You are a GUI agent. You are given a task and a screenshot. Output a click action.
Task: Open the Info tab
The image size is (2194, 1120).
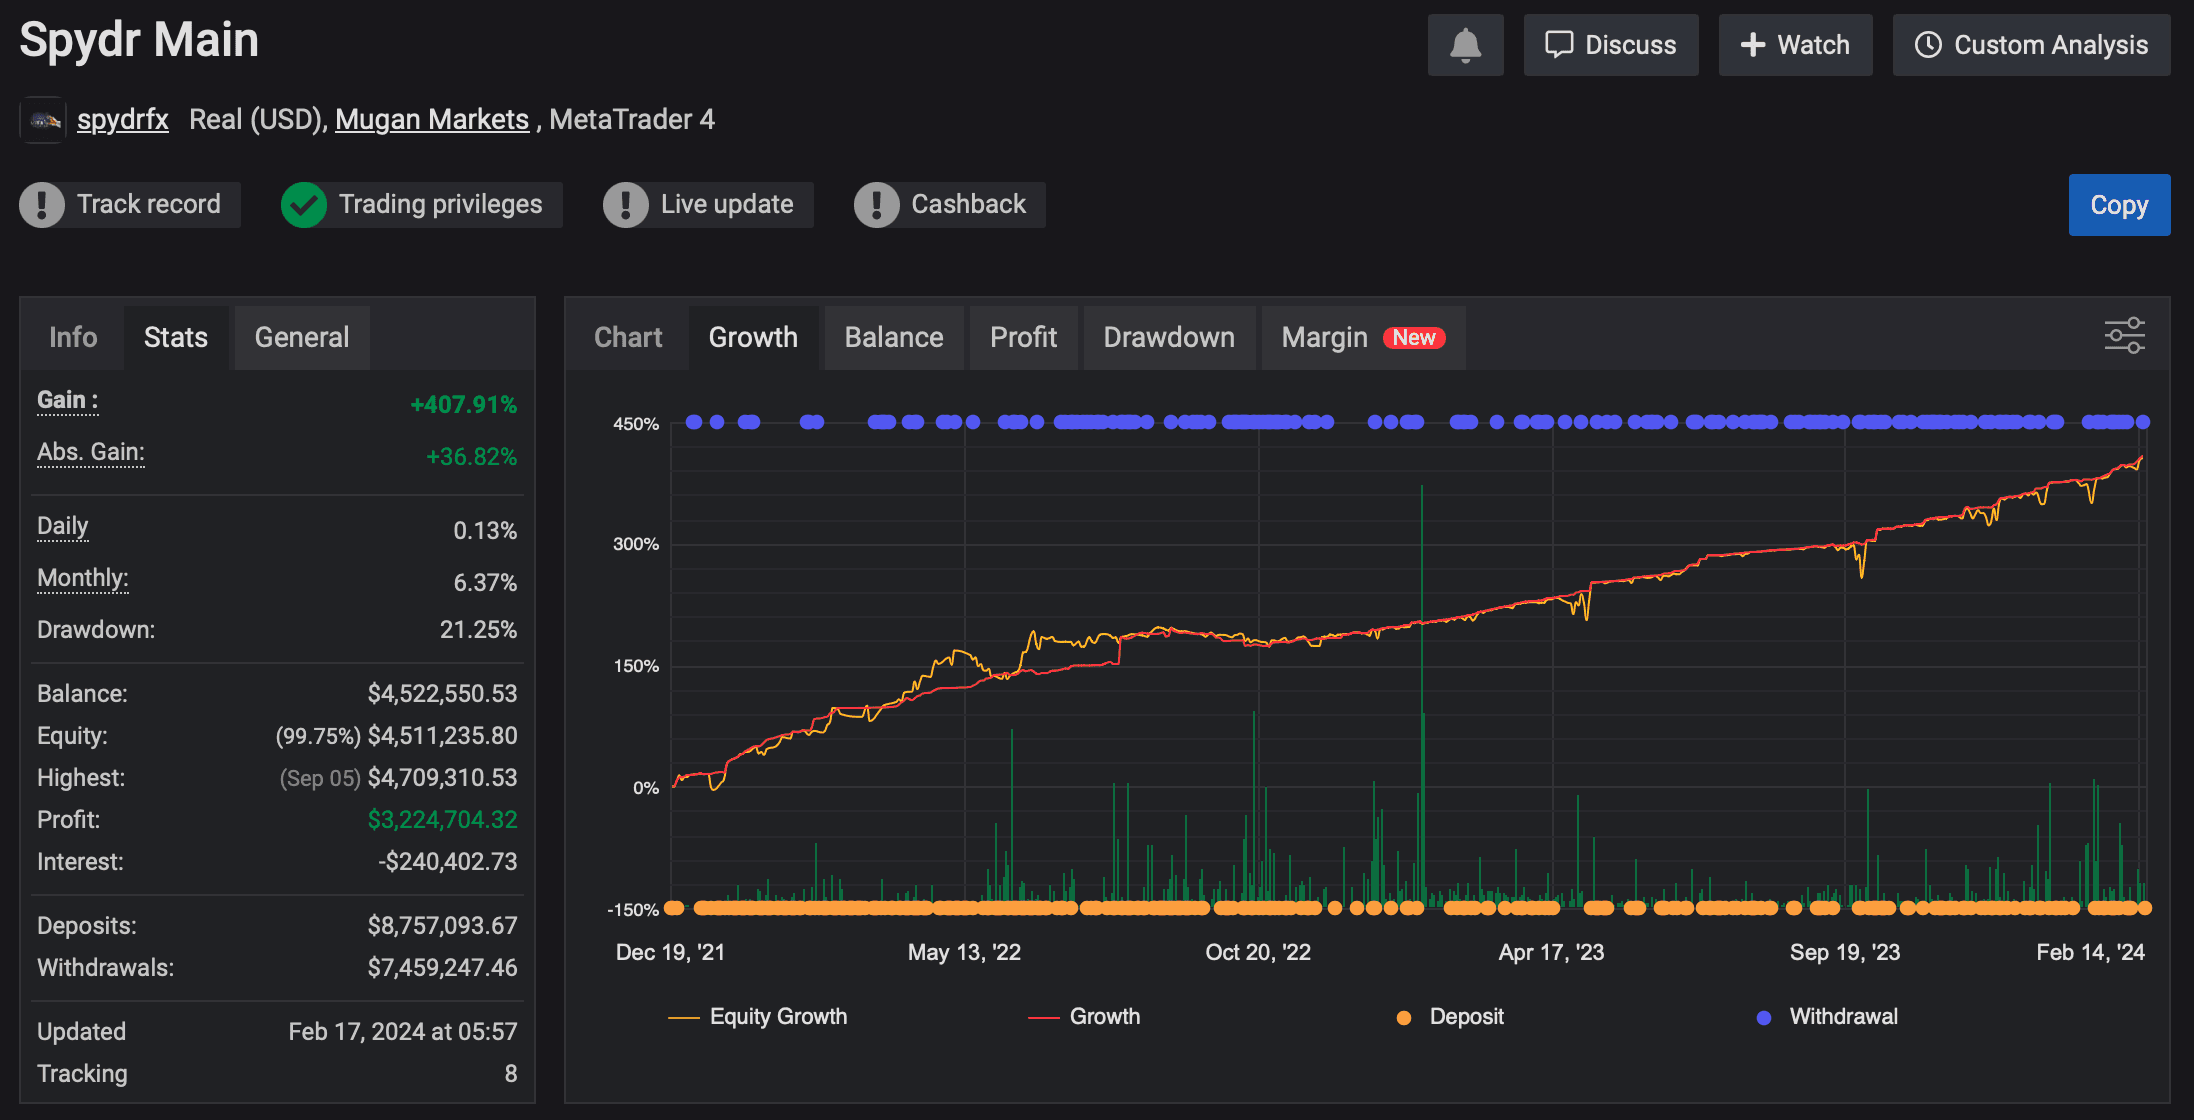(x=73, y=338)
